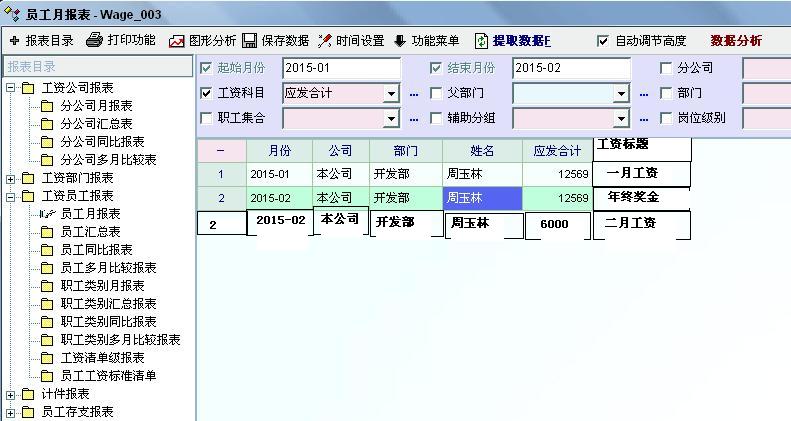791x421 pixels.
Task: Open 时间设置 toolbar icon
Action: click(x=325, y=41)
